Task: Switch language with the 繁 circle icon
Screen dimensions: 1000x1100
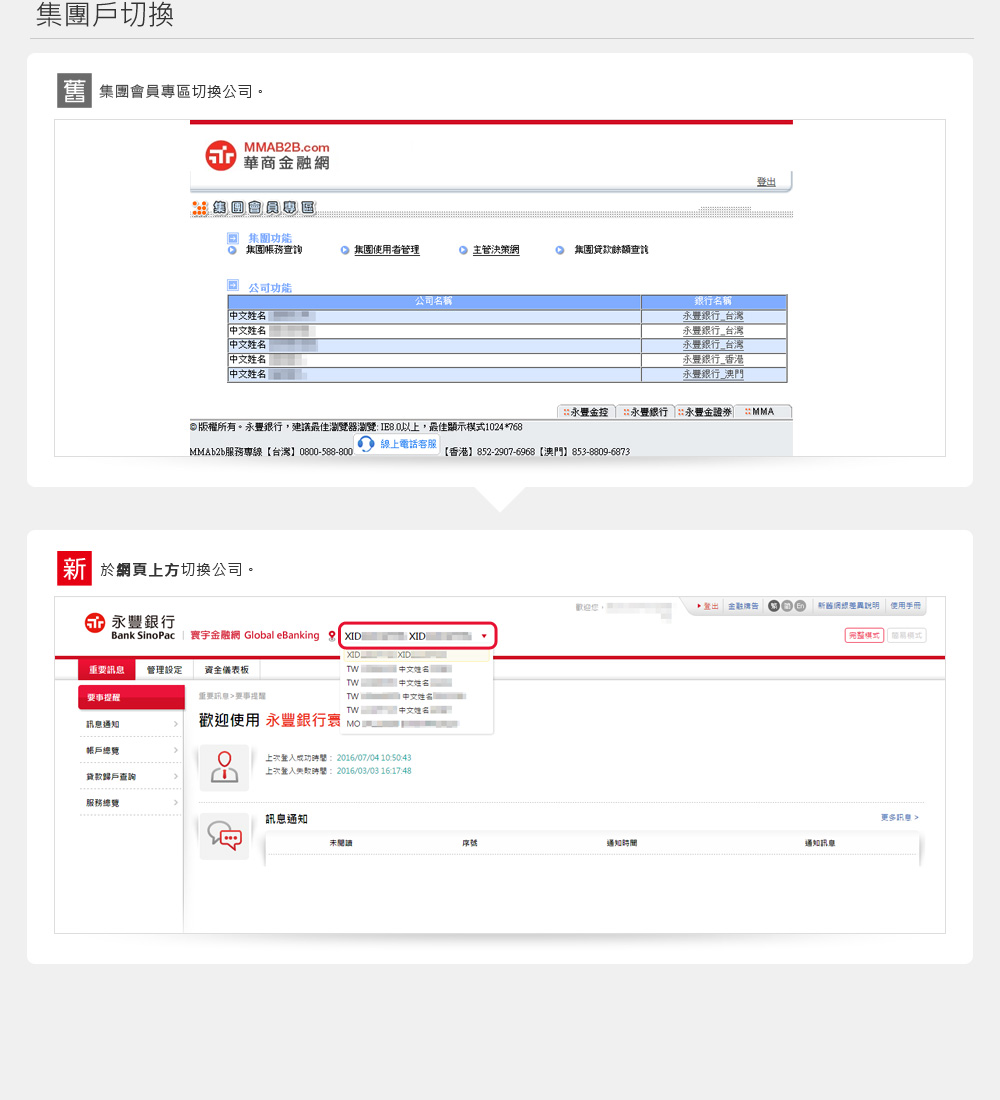Action: pos(773,605)
